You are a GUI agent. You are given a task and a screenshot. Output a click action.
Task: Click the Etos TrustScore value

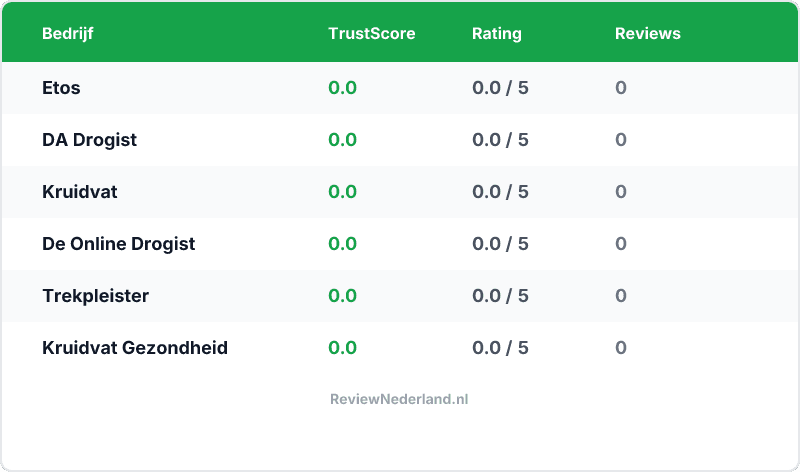[342, 88]
